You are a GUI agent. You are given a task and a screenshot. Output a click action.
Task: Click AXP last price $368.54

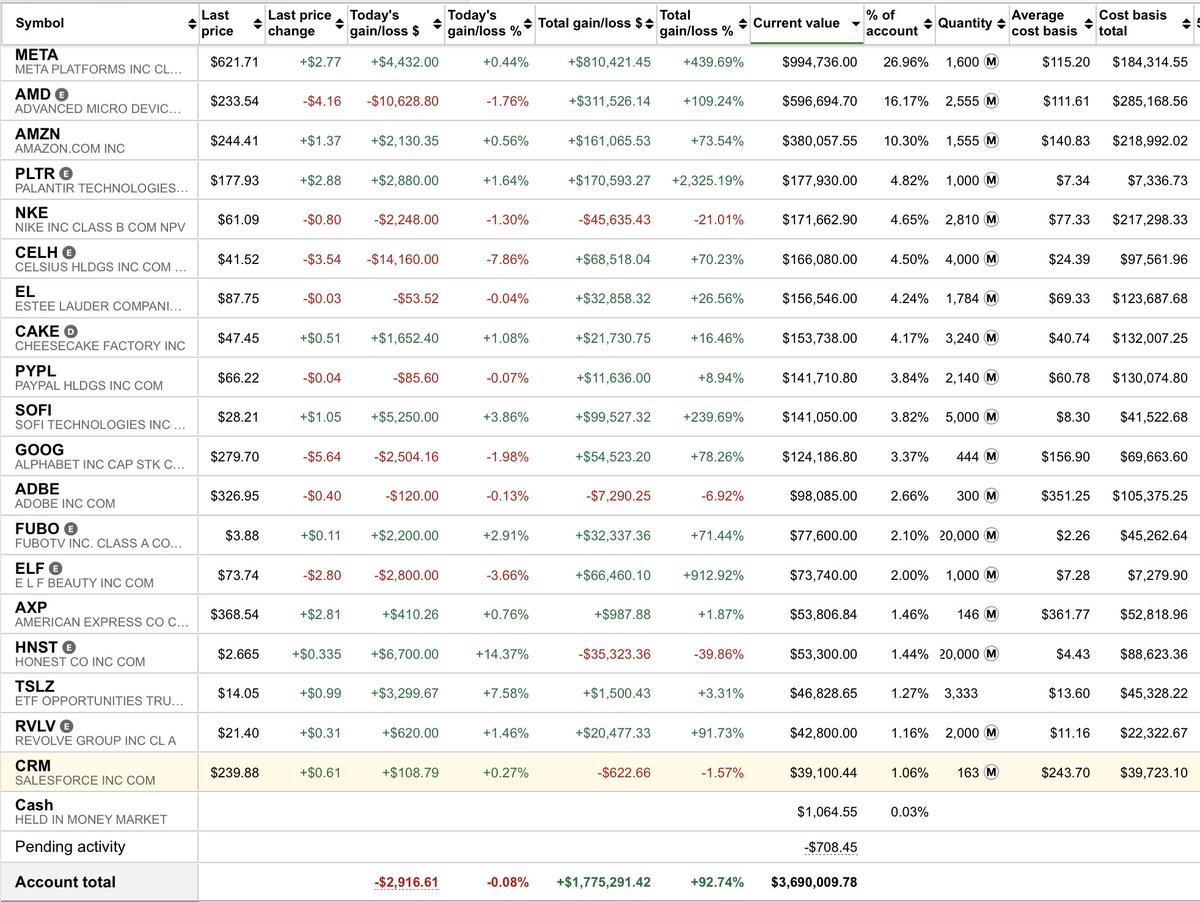pyautogui.click(x=235, y=615)
